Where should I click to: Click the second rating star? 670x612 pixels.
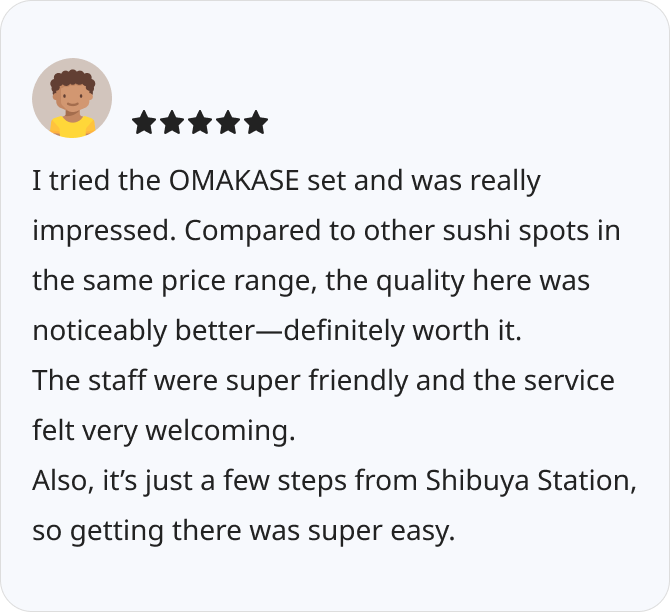coord(172,123)
